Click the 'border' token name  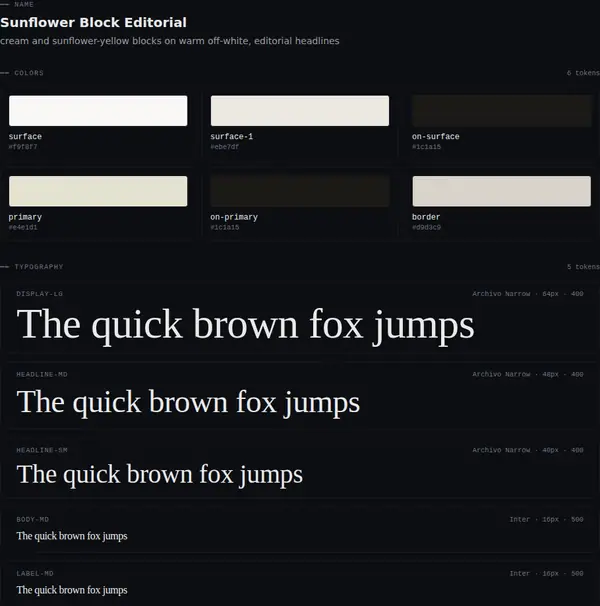click(426, 217)
